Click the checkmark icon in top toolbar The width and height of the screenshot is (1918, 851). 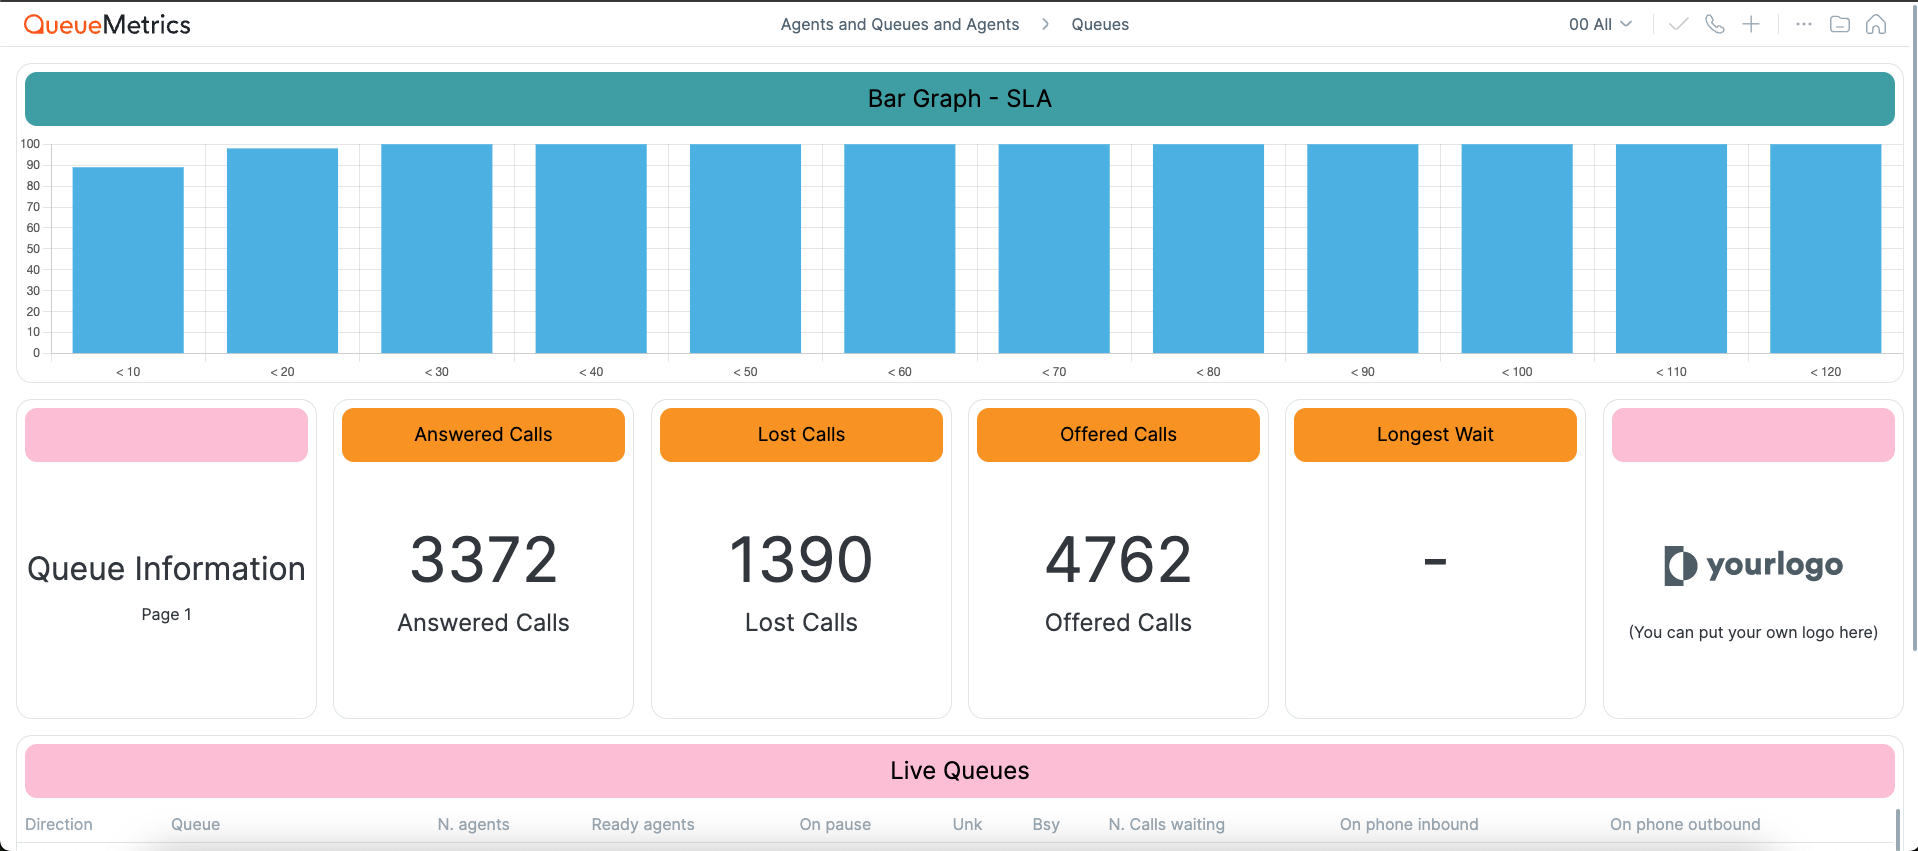coord(1679,24)
